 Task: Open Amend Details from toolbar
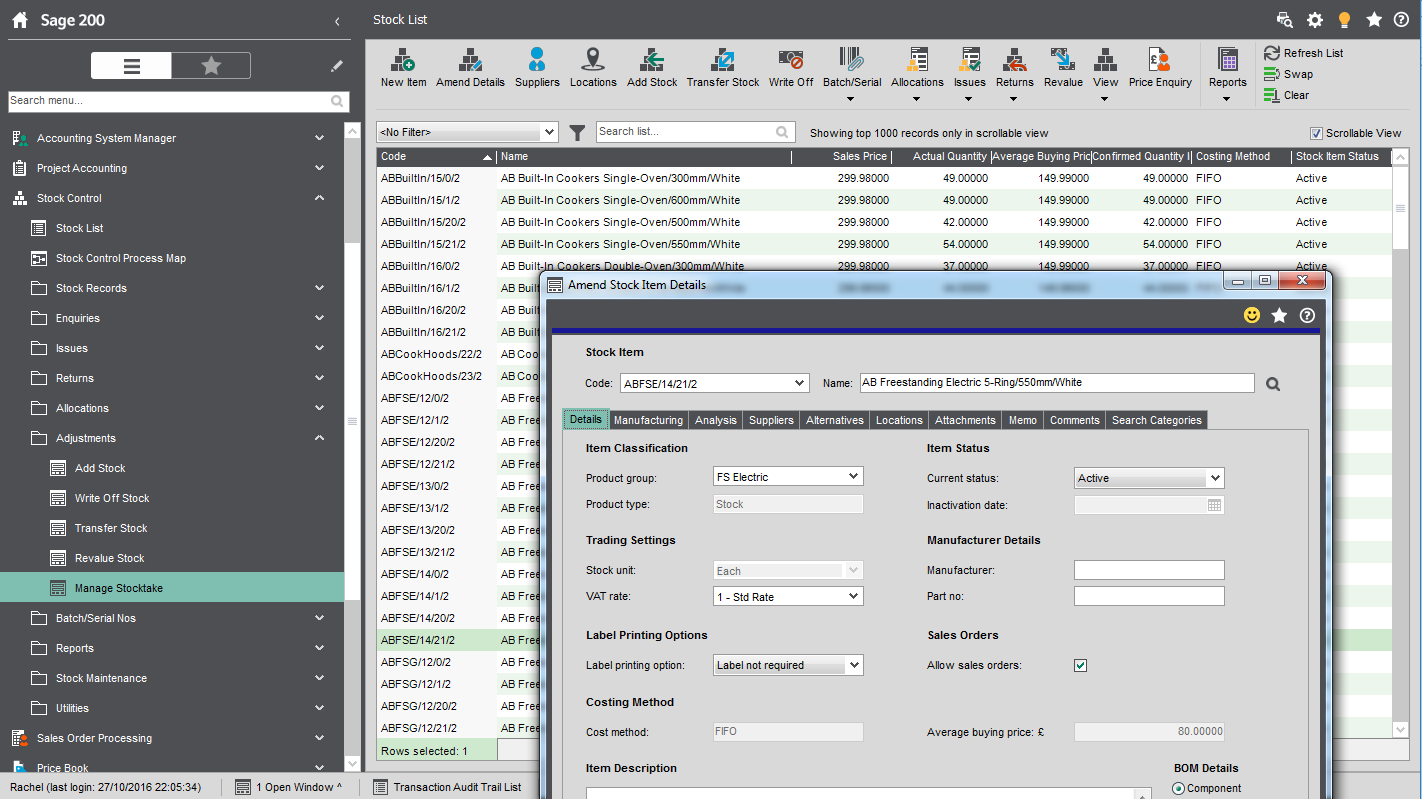[470, 68]
